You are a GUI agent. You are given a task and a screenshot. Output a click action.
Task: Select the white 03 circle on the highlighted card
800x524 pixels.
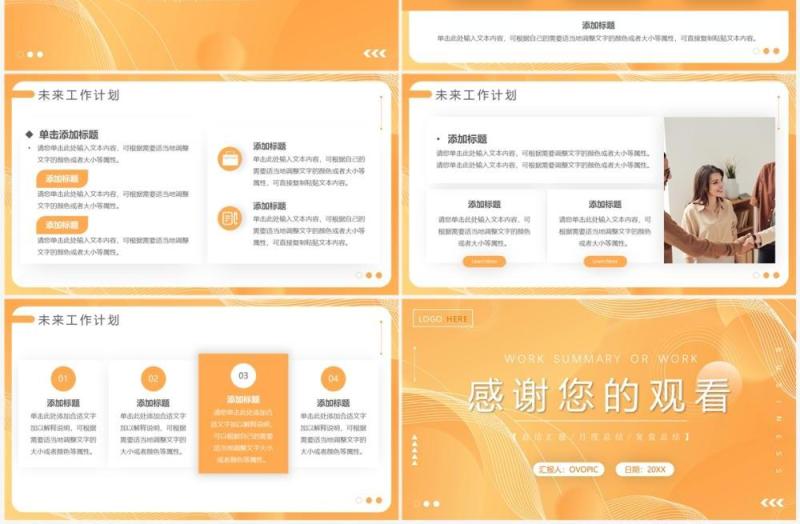pos(243,376)
